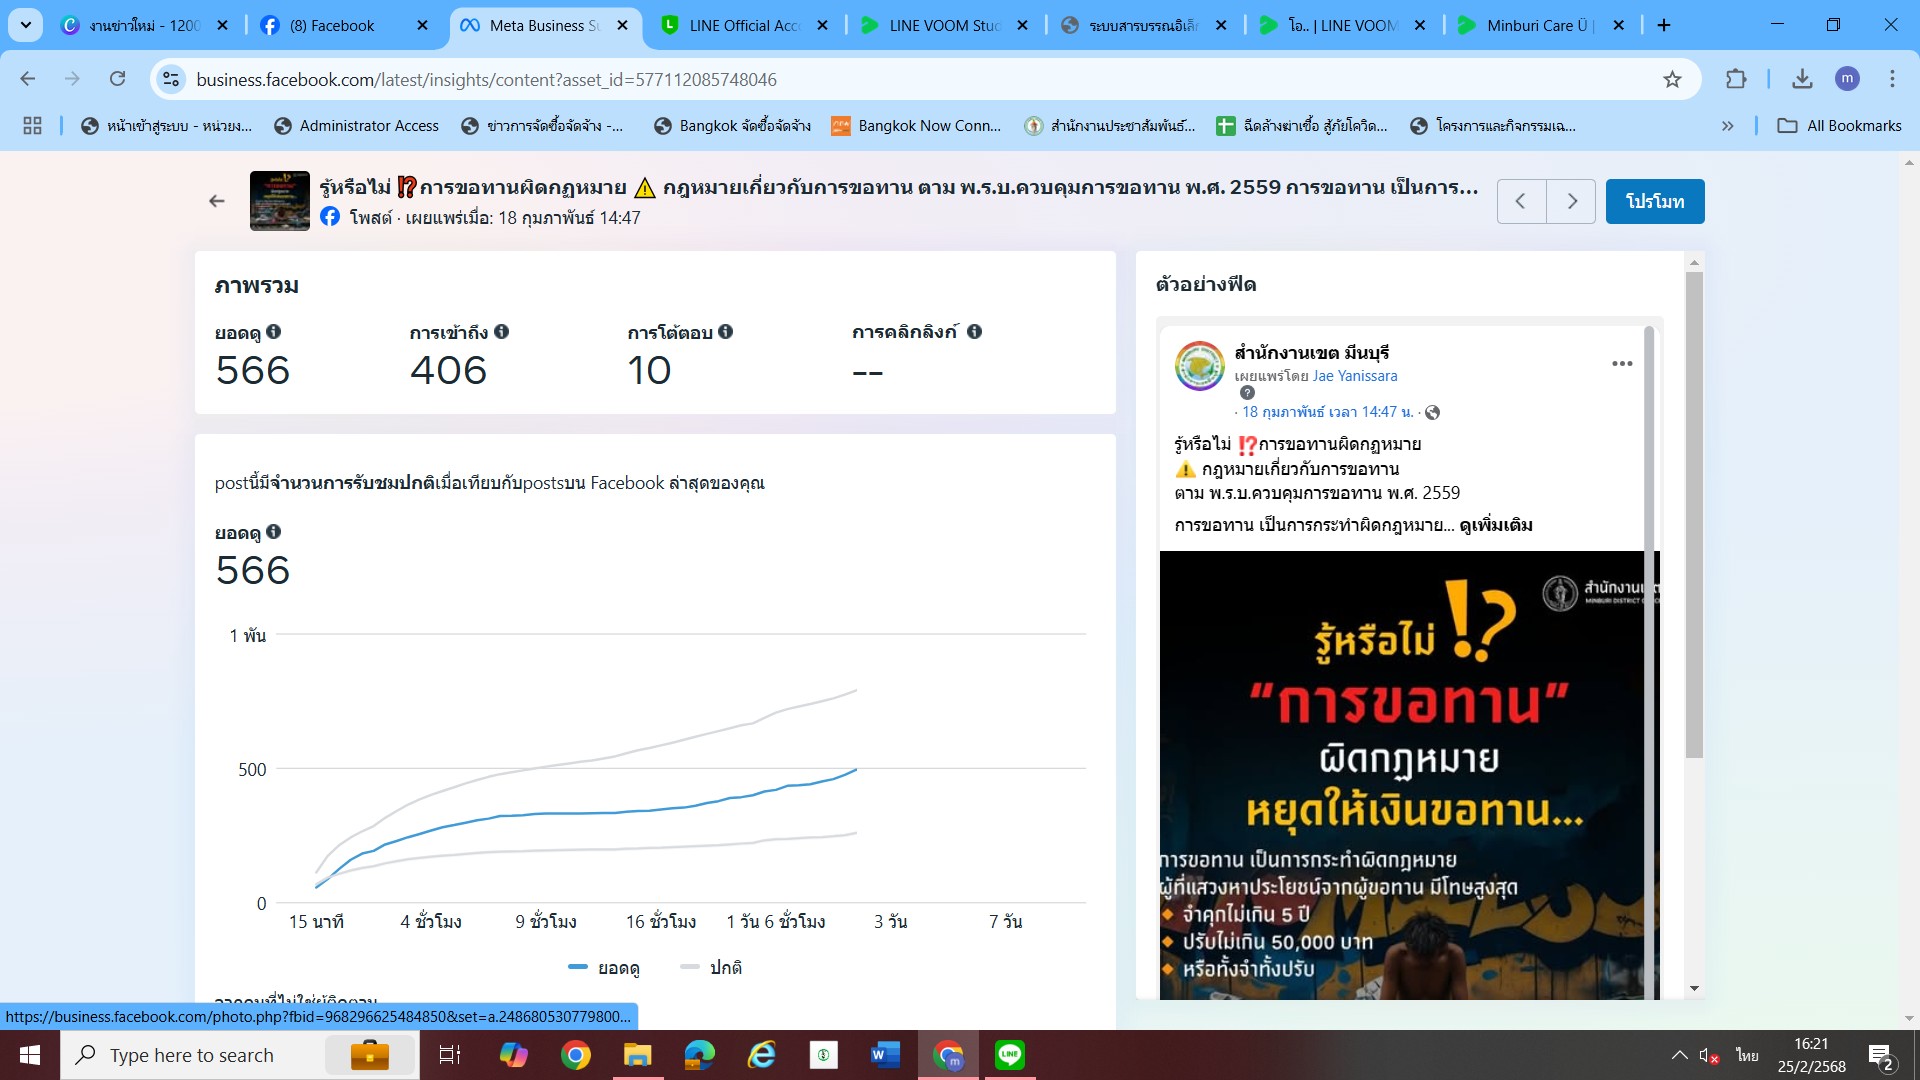The height and width of the screenshot is (1080, 1920).
Task: Open the Administrator Access bookmark
Action: (x=357, y=125)
